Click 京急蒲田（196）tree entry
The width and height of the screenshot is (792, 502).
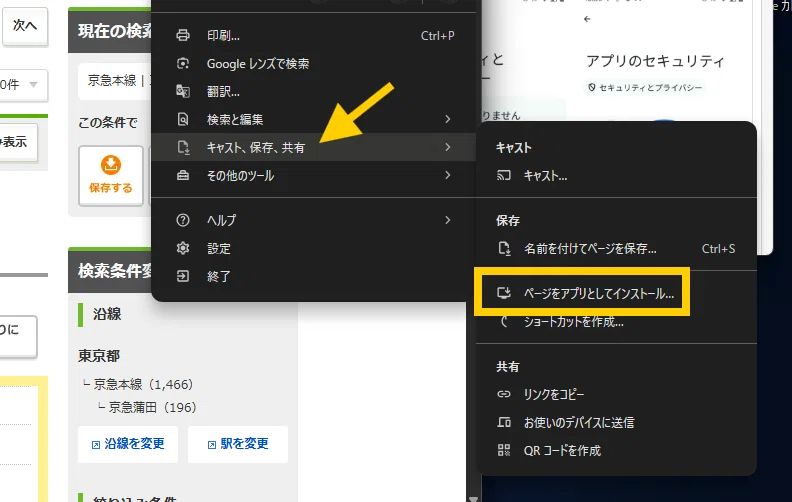pos(152,407)
